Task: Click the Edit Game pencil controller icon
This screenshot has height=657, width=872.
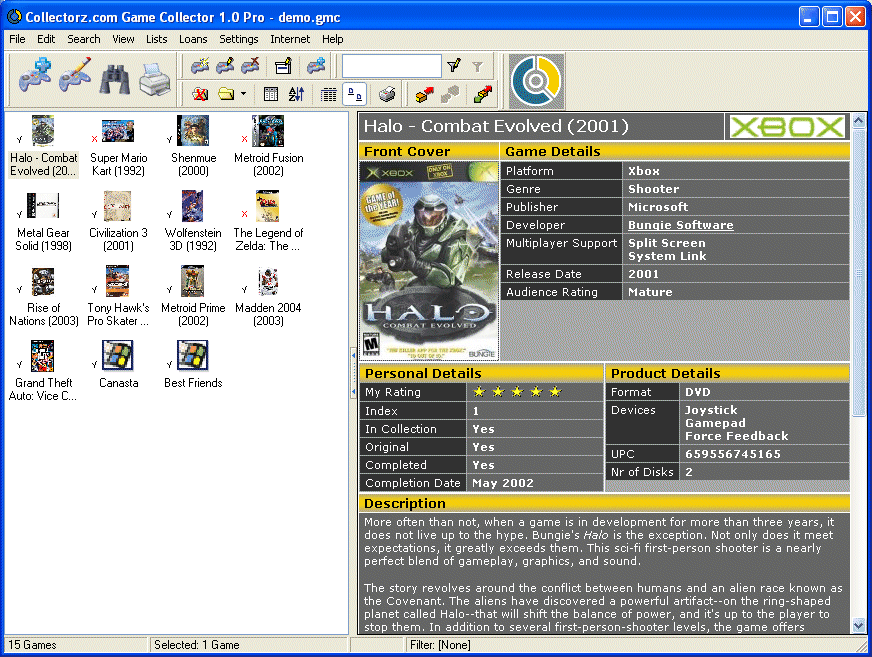Action: point(75,77)
